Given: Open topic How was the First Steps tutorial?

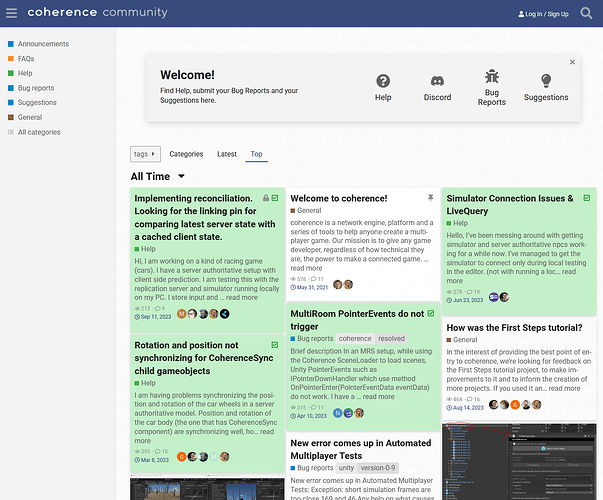Looking at the screenshot, I should tap(515, 328).
